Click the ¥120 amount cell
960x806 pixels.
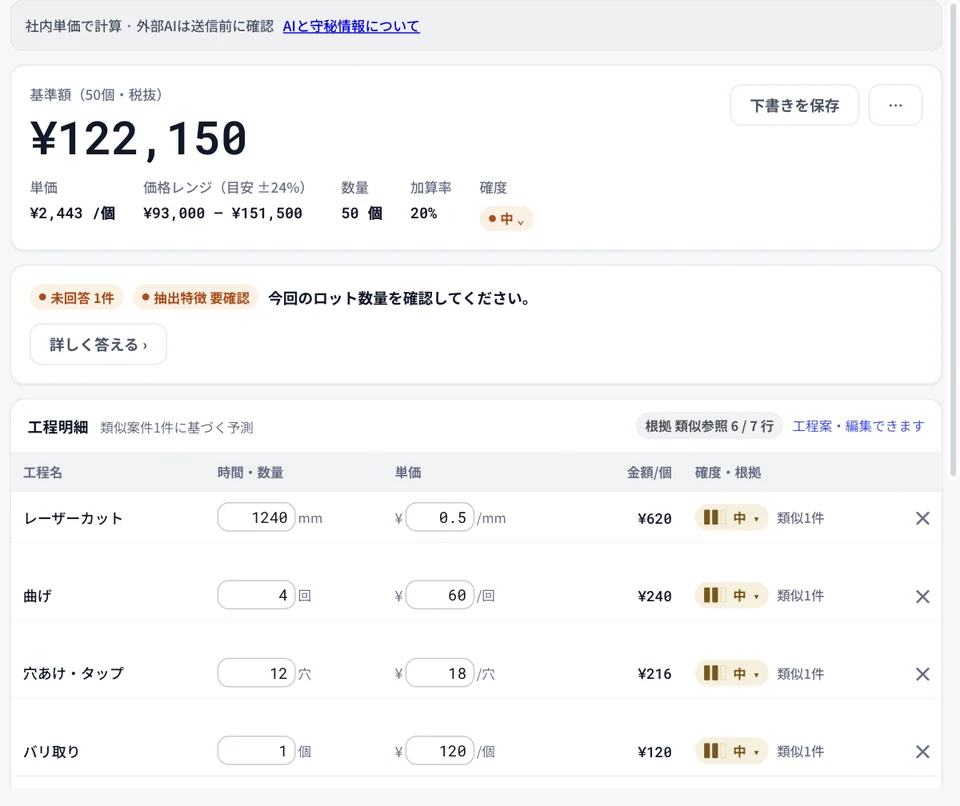[654, 752]
